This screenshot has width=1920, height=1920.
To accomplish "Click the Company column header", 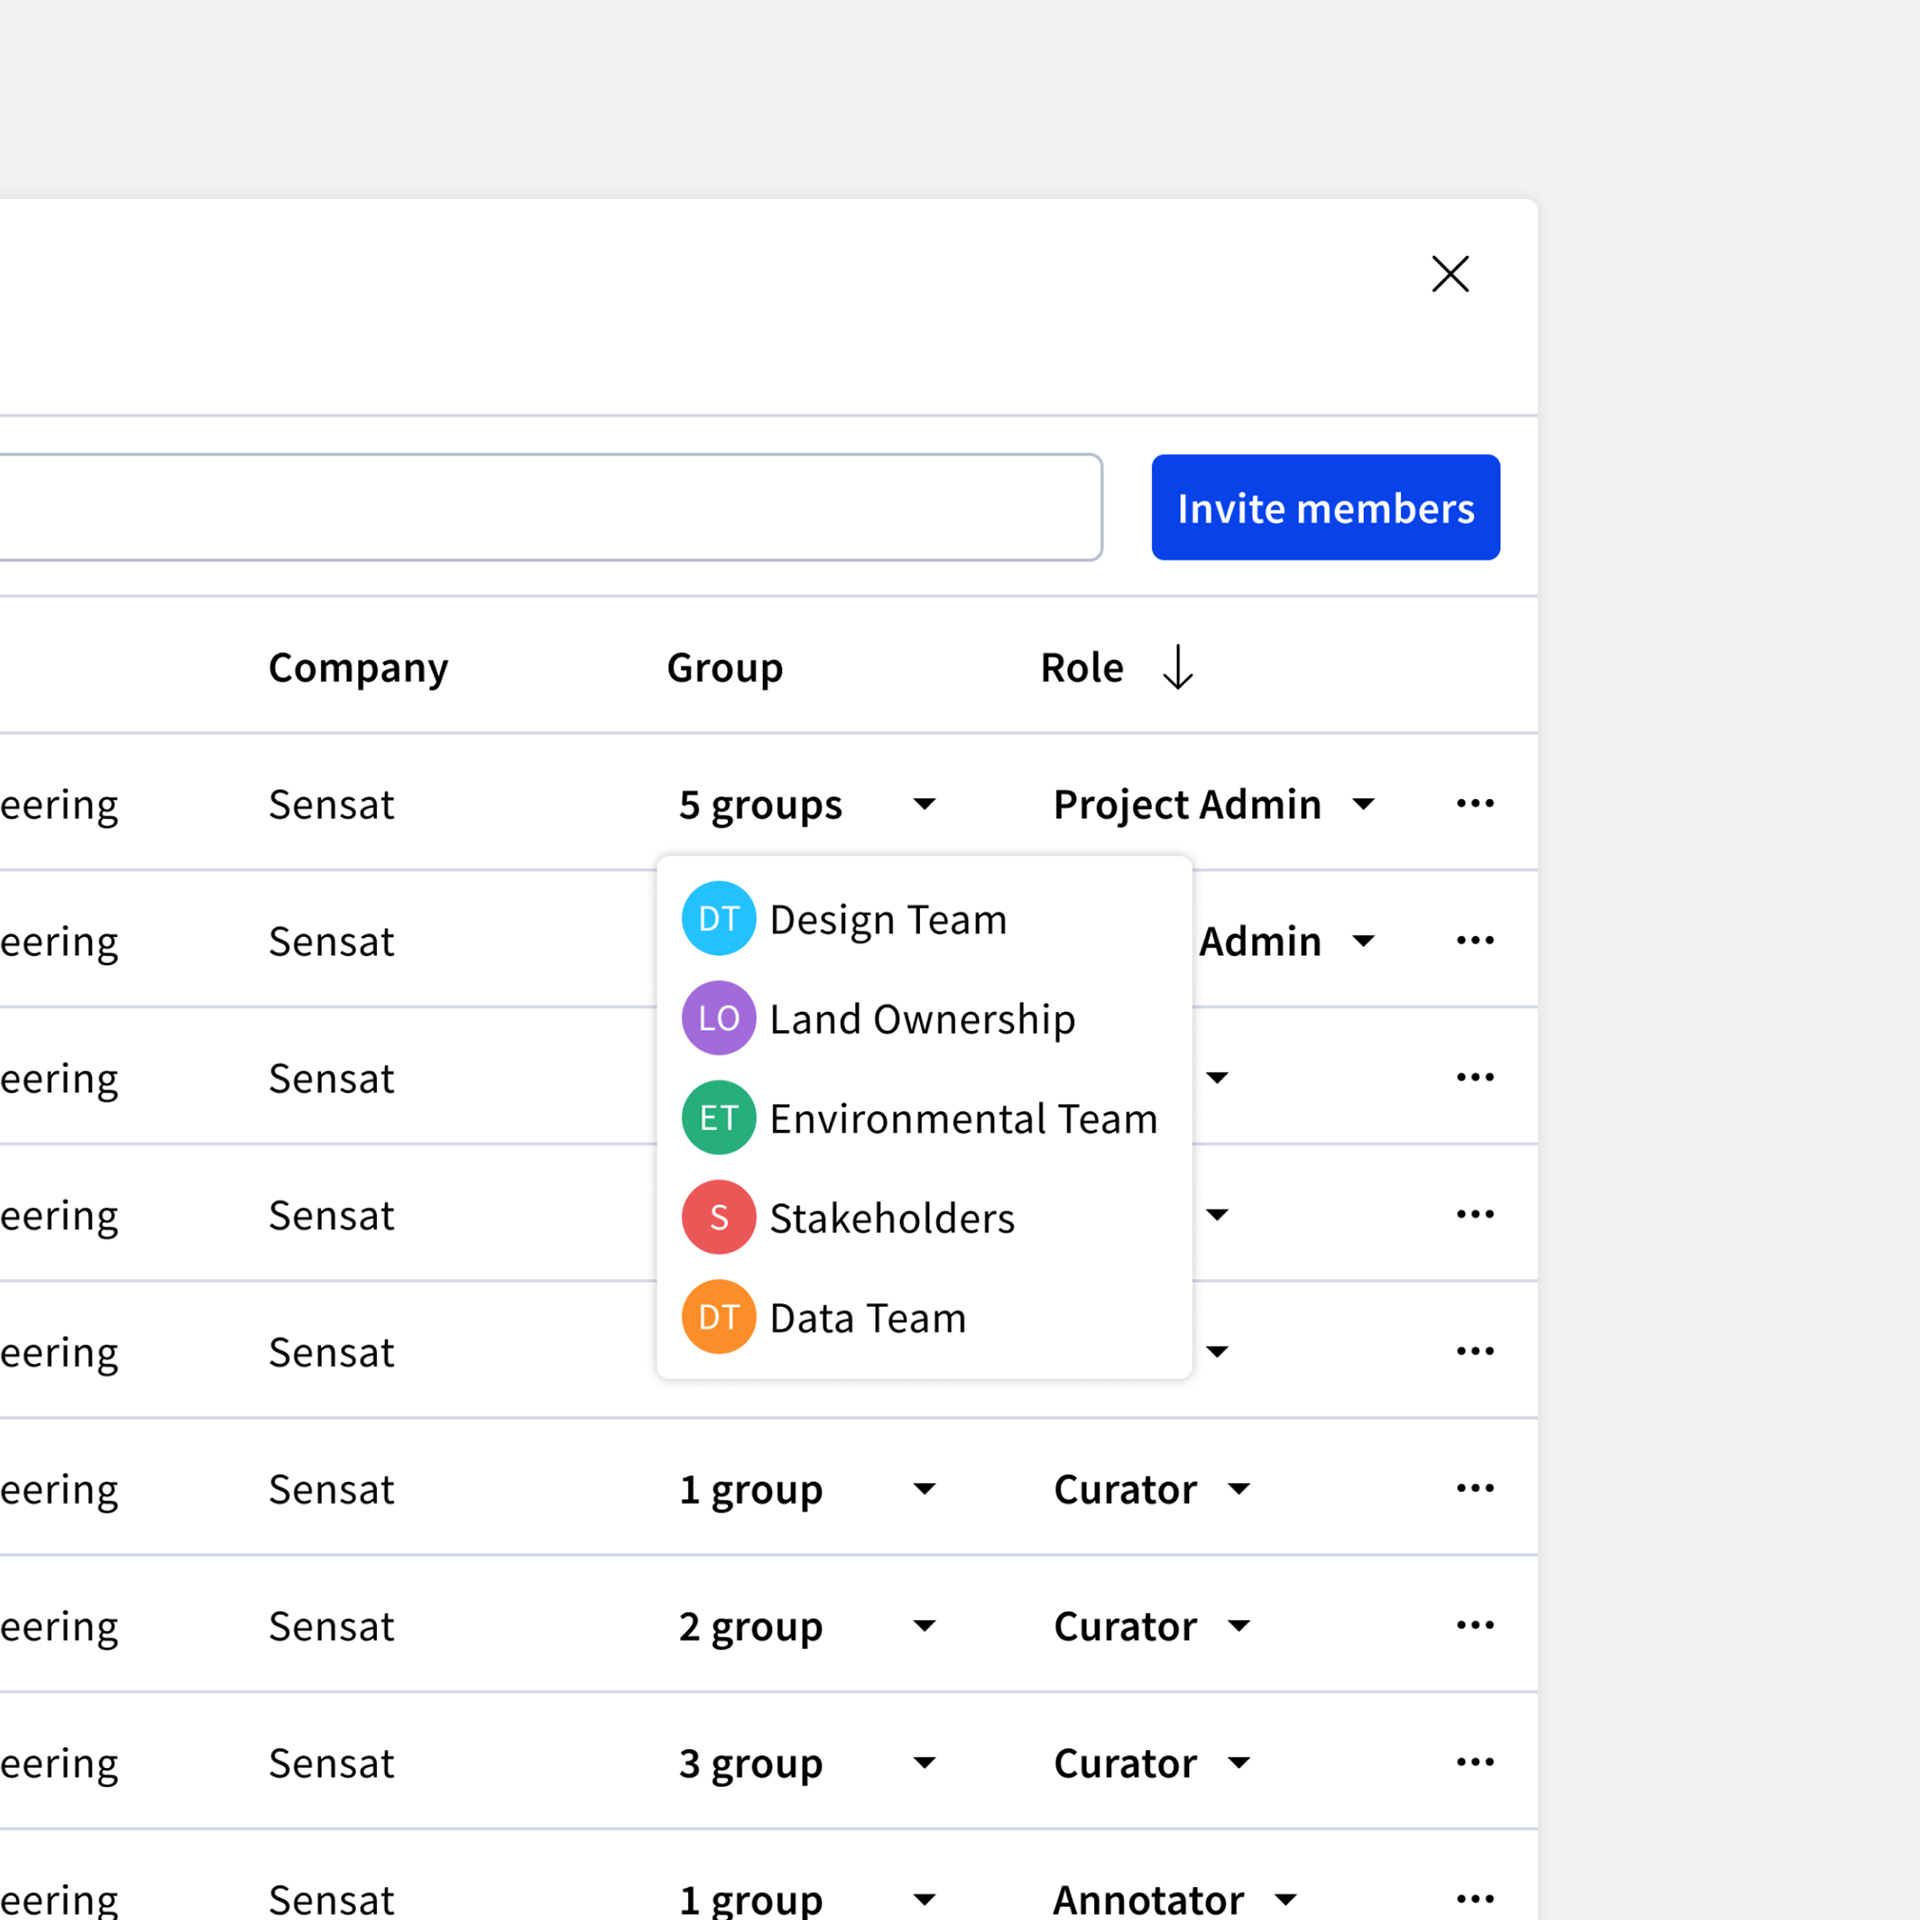I will pos(358,668).
